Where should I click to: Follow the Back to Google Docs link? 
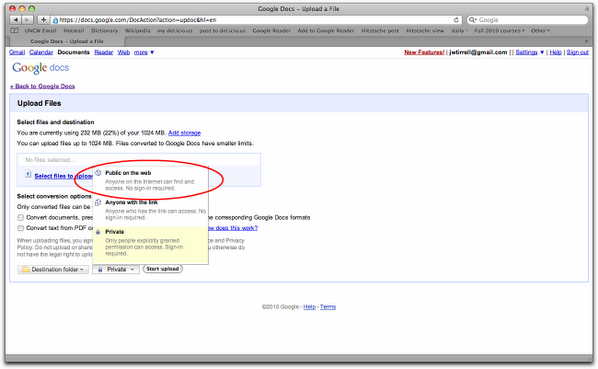click(x=42, y=86)
